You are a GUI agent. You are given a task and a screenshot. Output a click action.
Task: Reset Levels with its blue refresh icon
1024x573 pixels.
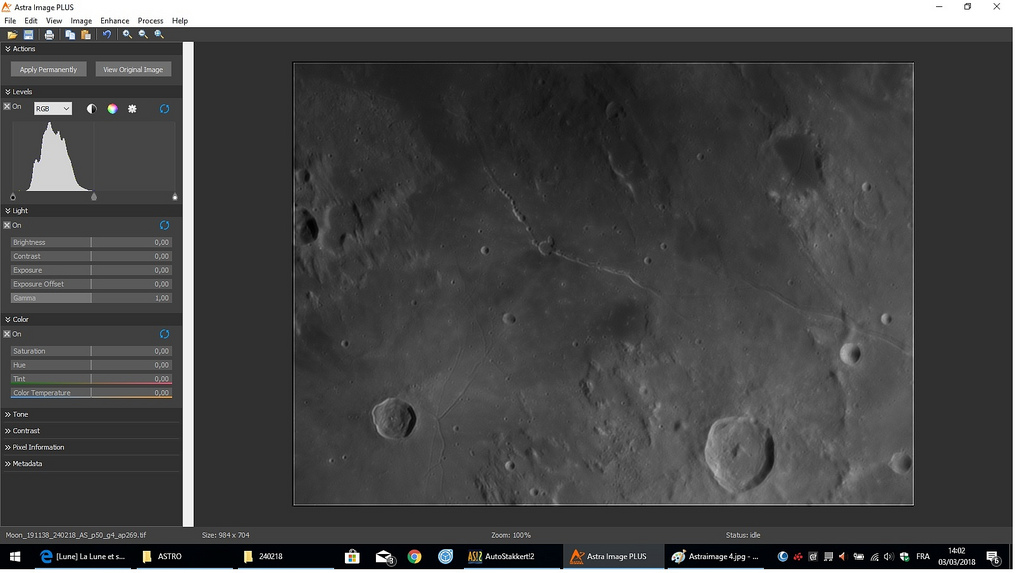tap(165, 109)
